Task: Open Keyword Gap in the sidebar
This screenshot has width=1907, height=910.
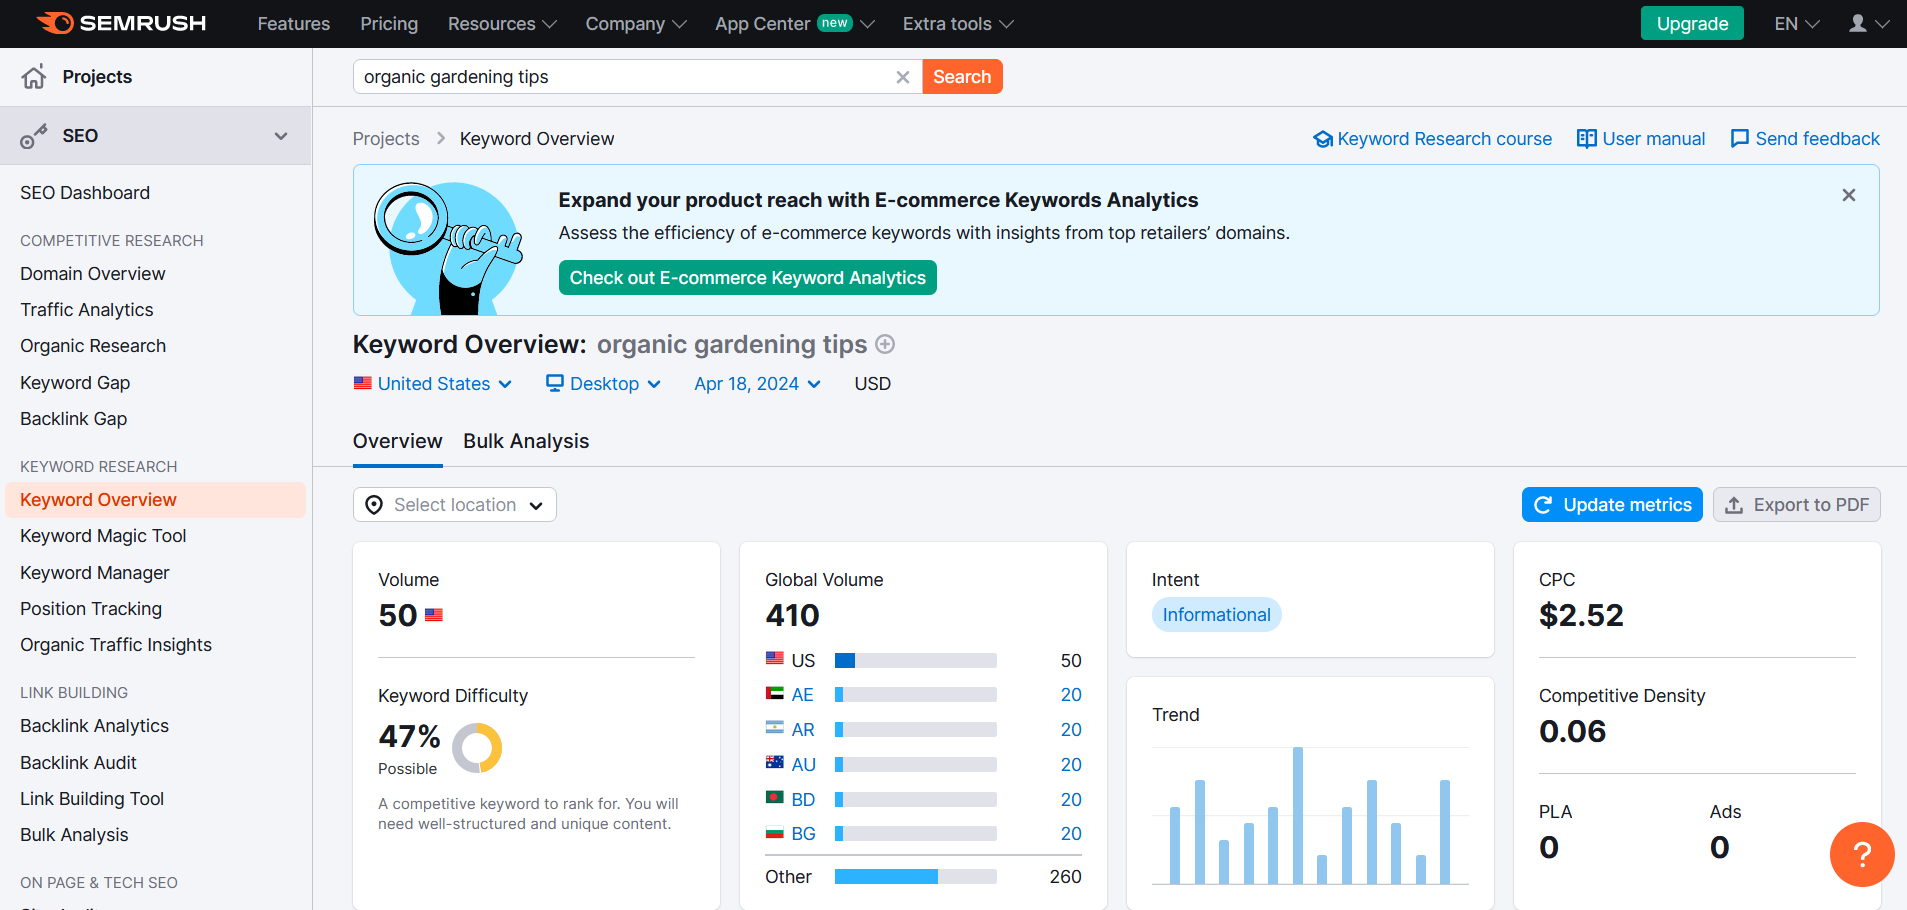Action: point(75,383)
